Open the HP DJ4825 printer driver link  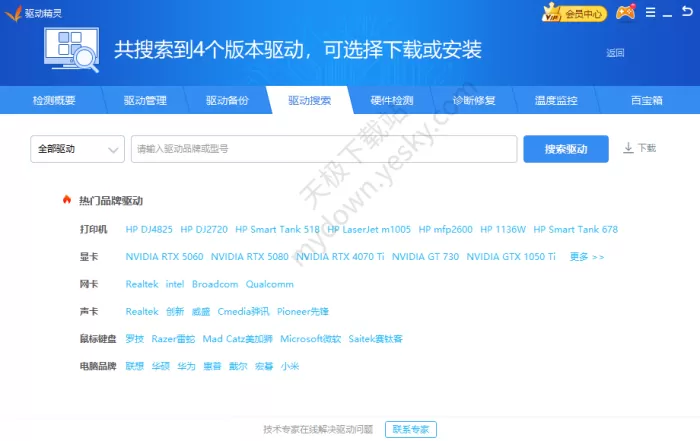click(149, 229)
